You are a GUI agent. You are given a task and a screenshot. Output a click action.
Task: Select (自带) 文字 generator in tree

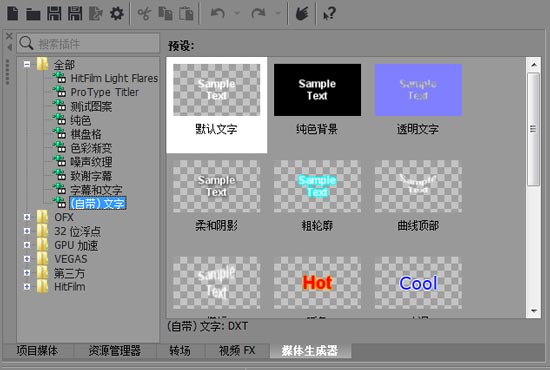point(98,203)
